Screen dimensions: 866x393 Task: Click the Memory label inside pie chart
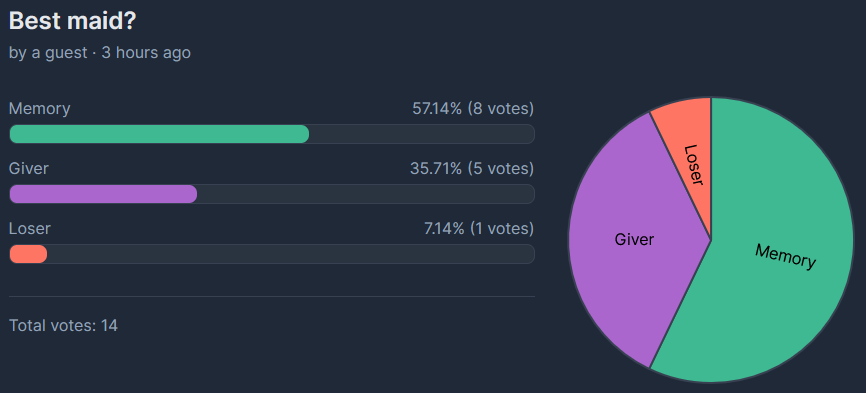785,257
